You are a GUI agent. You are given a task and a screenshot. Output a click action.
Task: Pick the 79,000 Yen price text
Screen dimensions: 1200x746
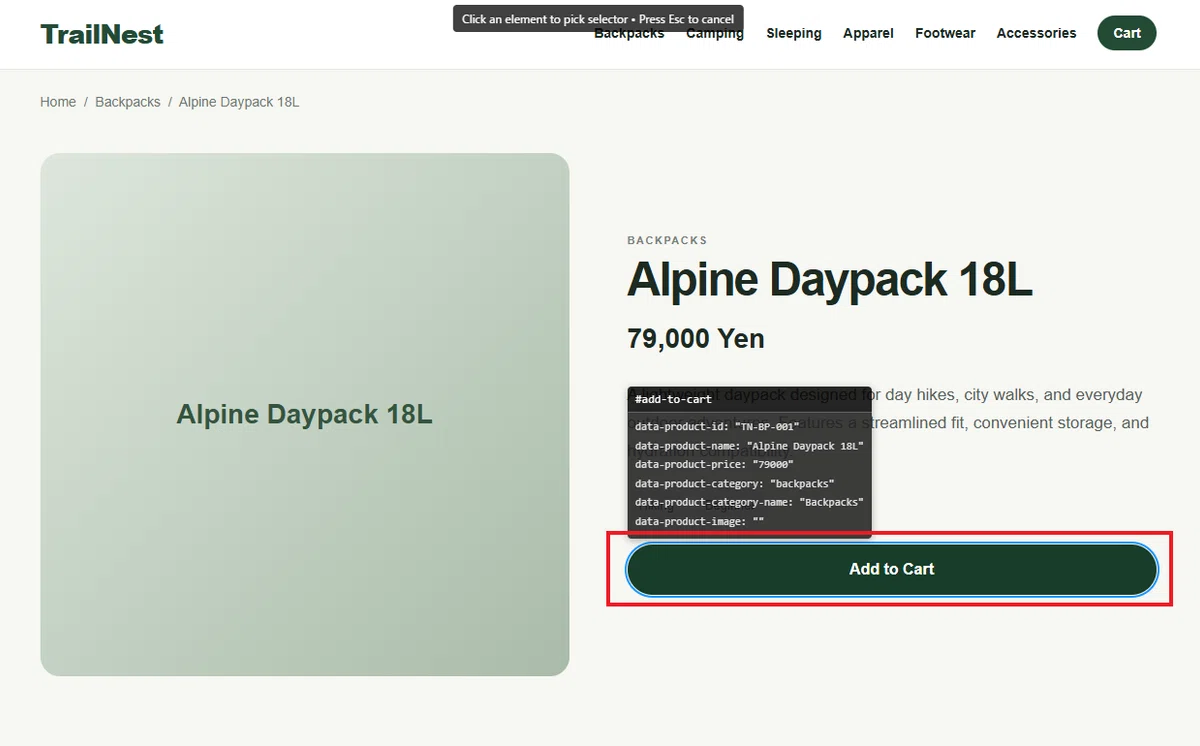click(x=696, y=339)
